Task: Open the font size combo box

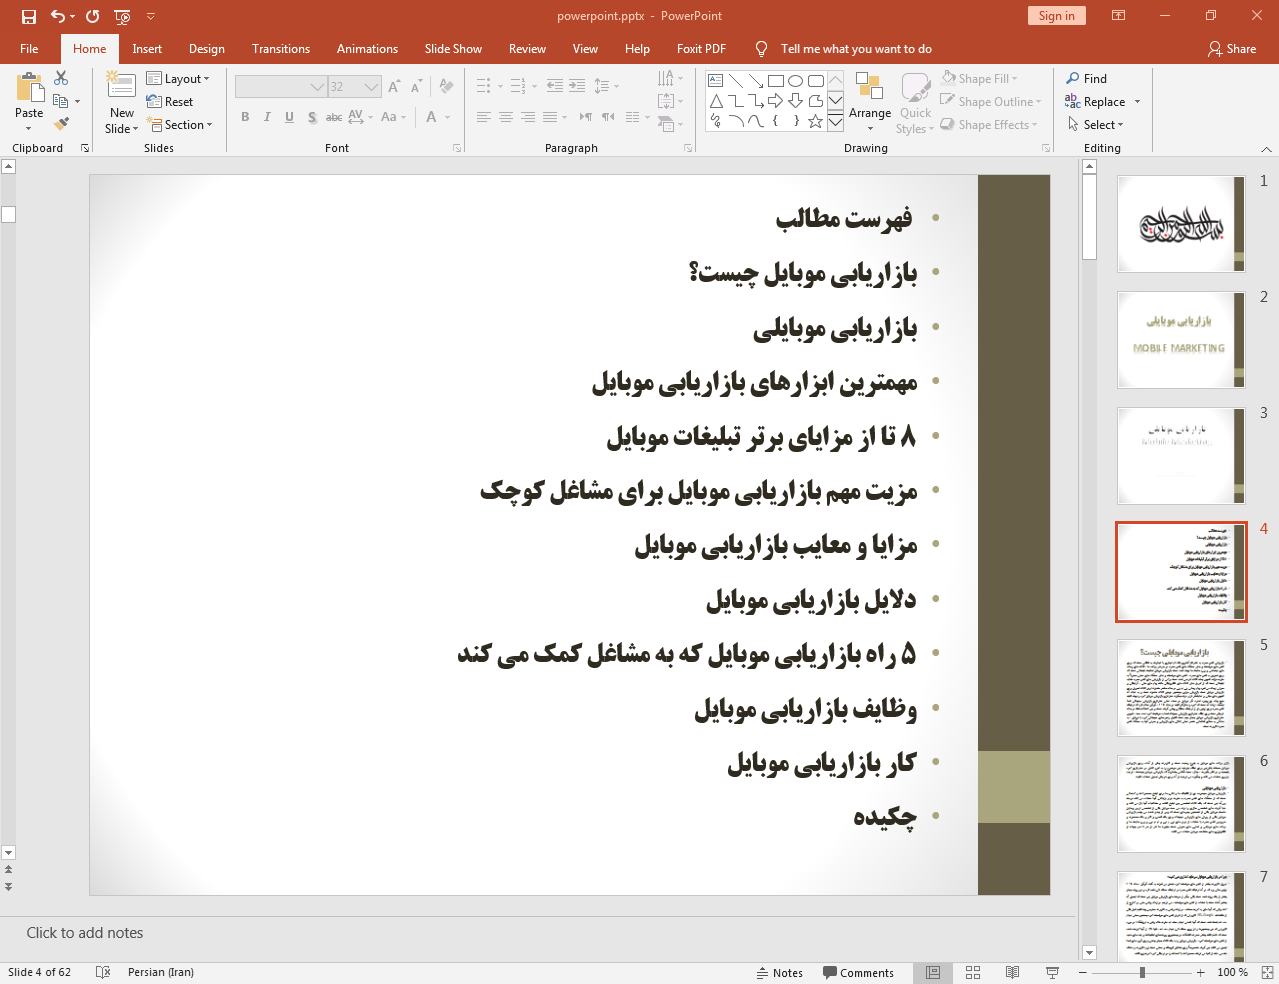Action: click(372, 87)
